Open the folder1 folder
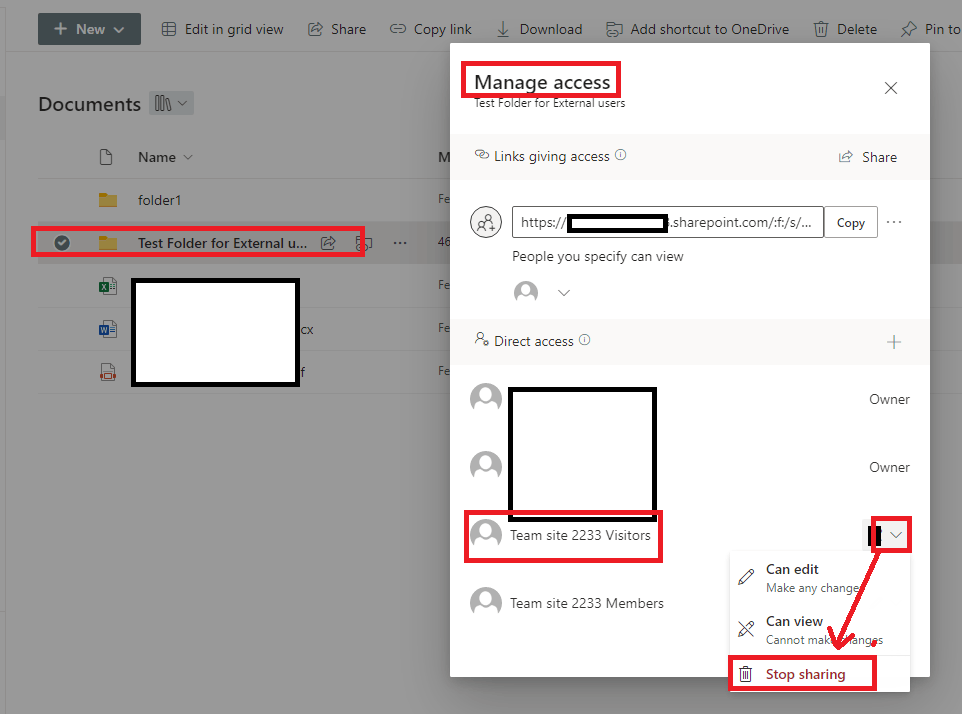 tap(160, 200)
